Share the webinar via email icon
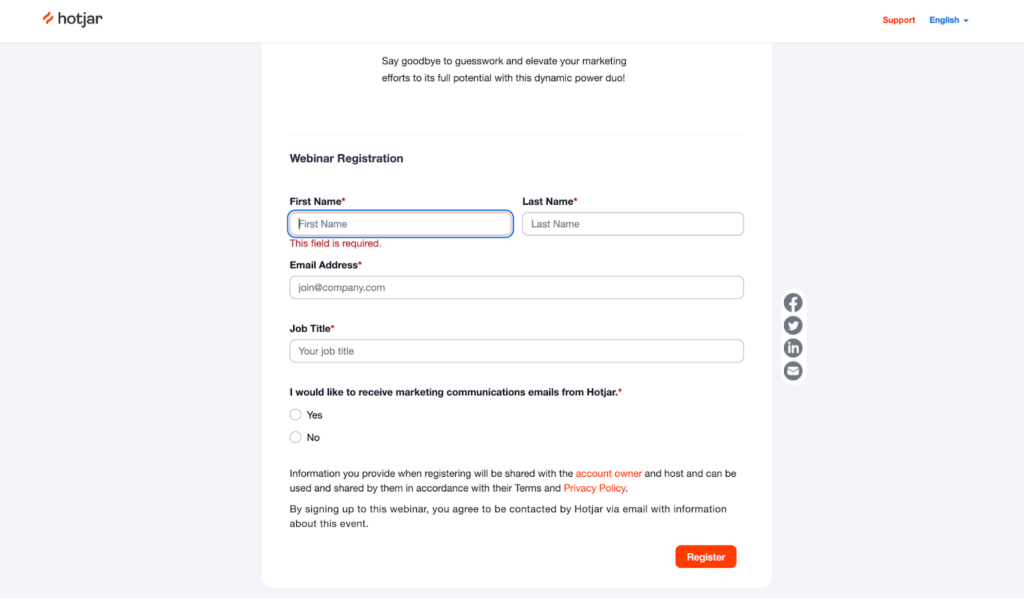This screenshot has height=599, width=1024. tap(793, 371)
